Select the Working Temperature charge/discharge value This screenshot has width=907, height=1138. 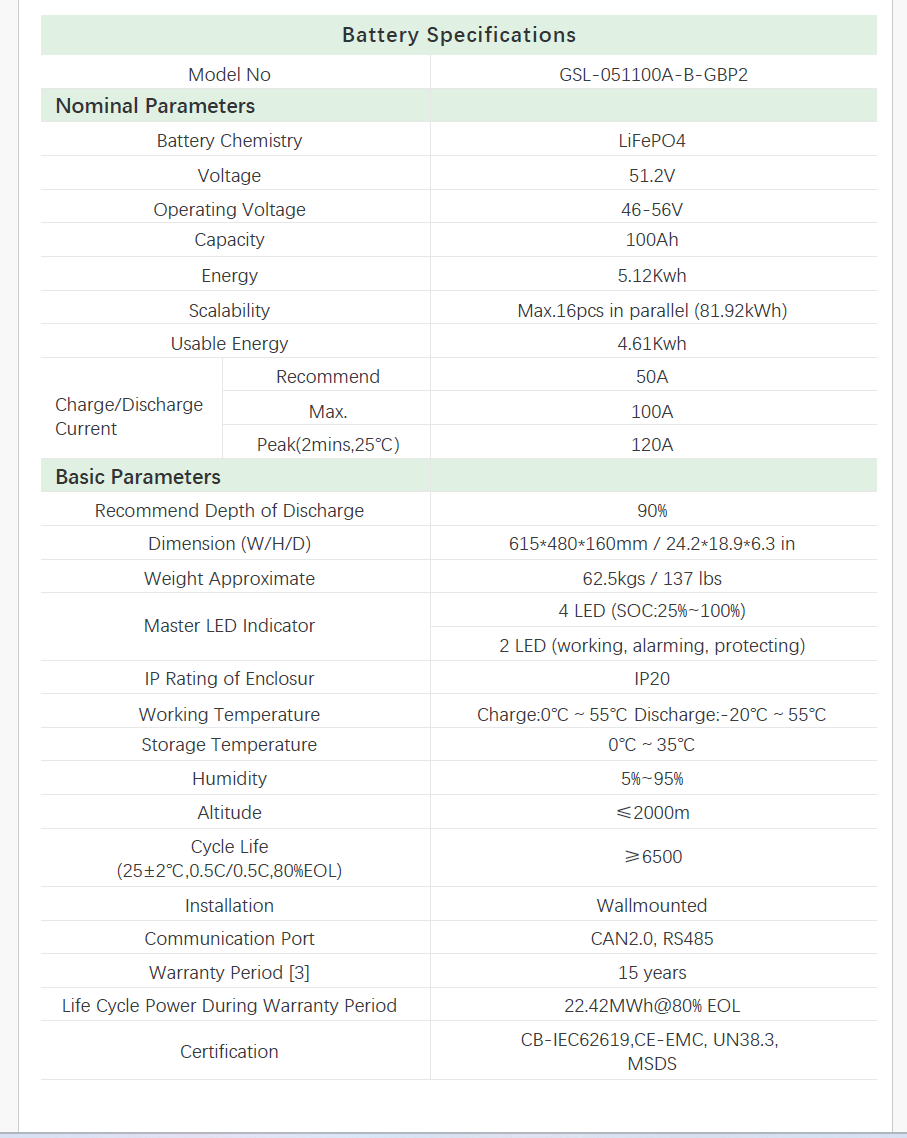click(652, 715)
